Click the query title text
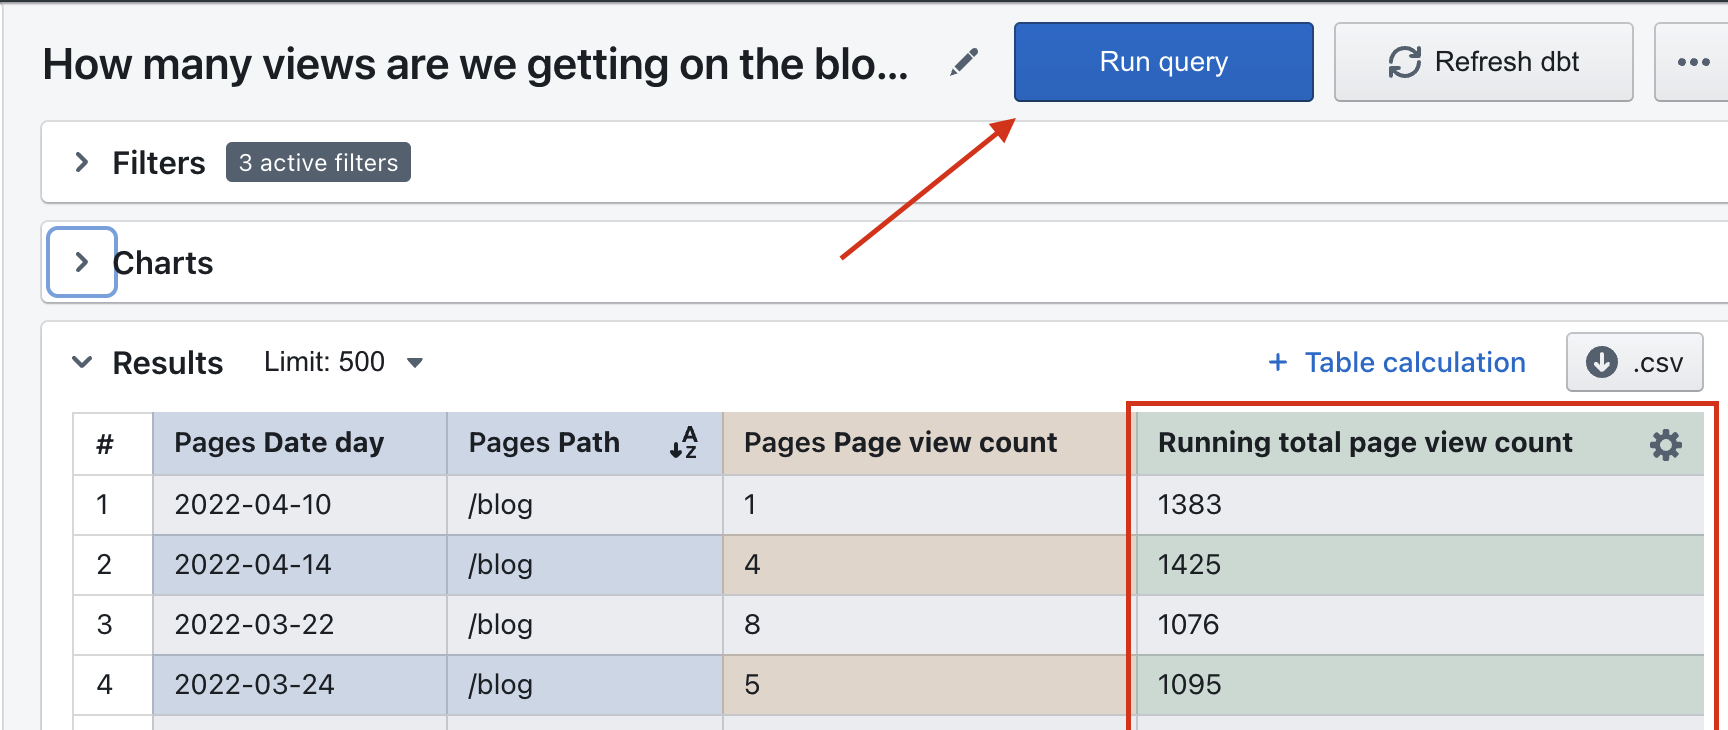This screenshot has height=730, width=1728. click(x=476, y=65)
